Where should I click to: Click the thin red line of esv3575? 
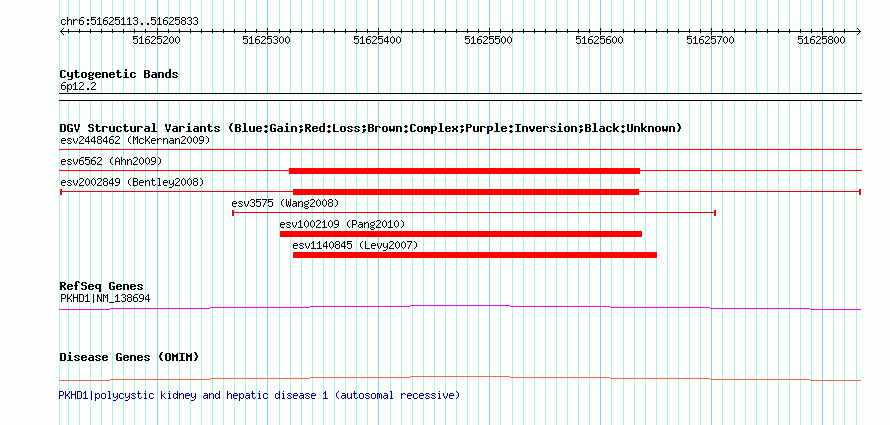474,213
